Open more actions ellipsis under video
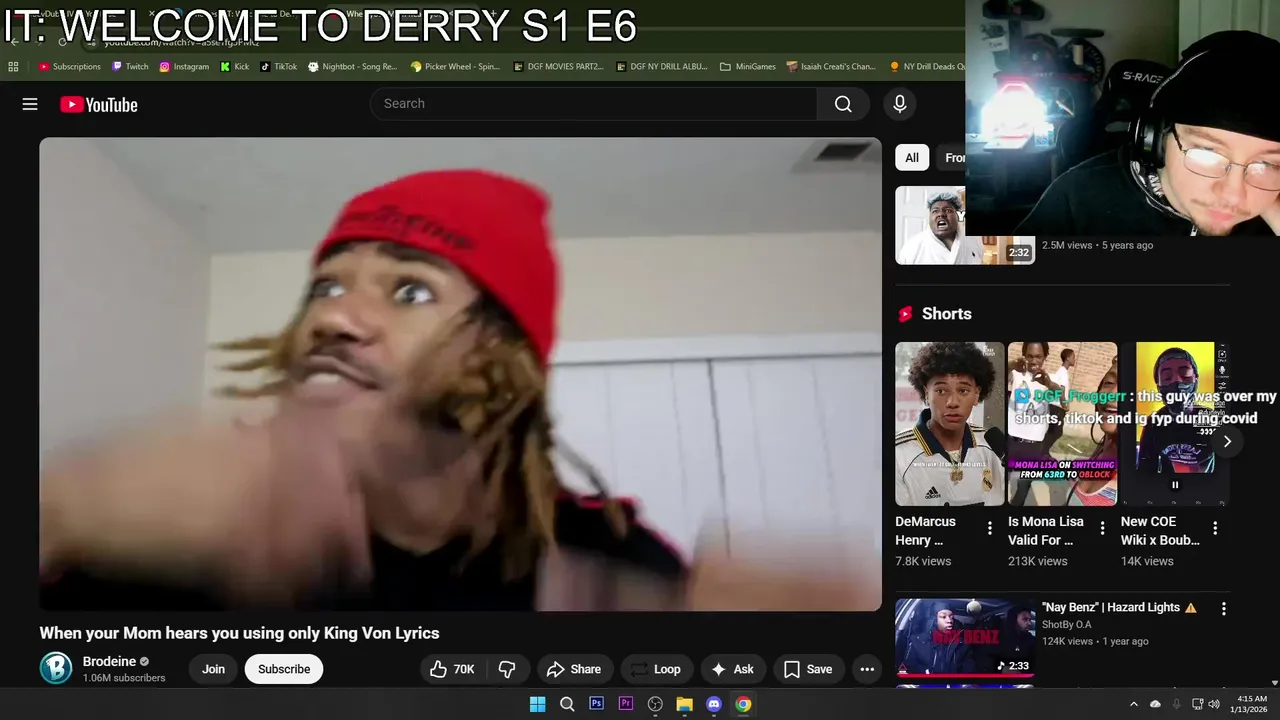Screen dimensions: 1280x720 867,669
